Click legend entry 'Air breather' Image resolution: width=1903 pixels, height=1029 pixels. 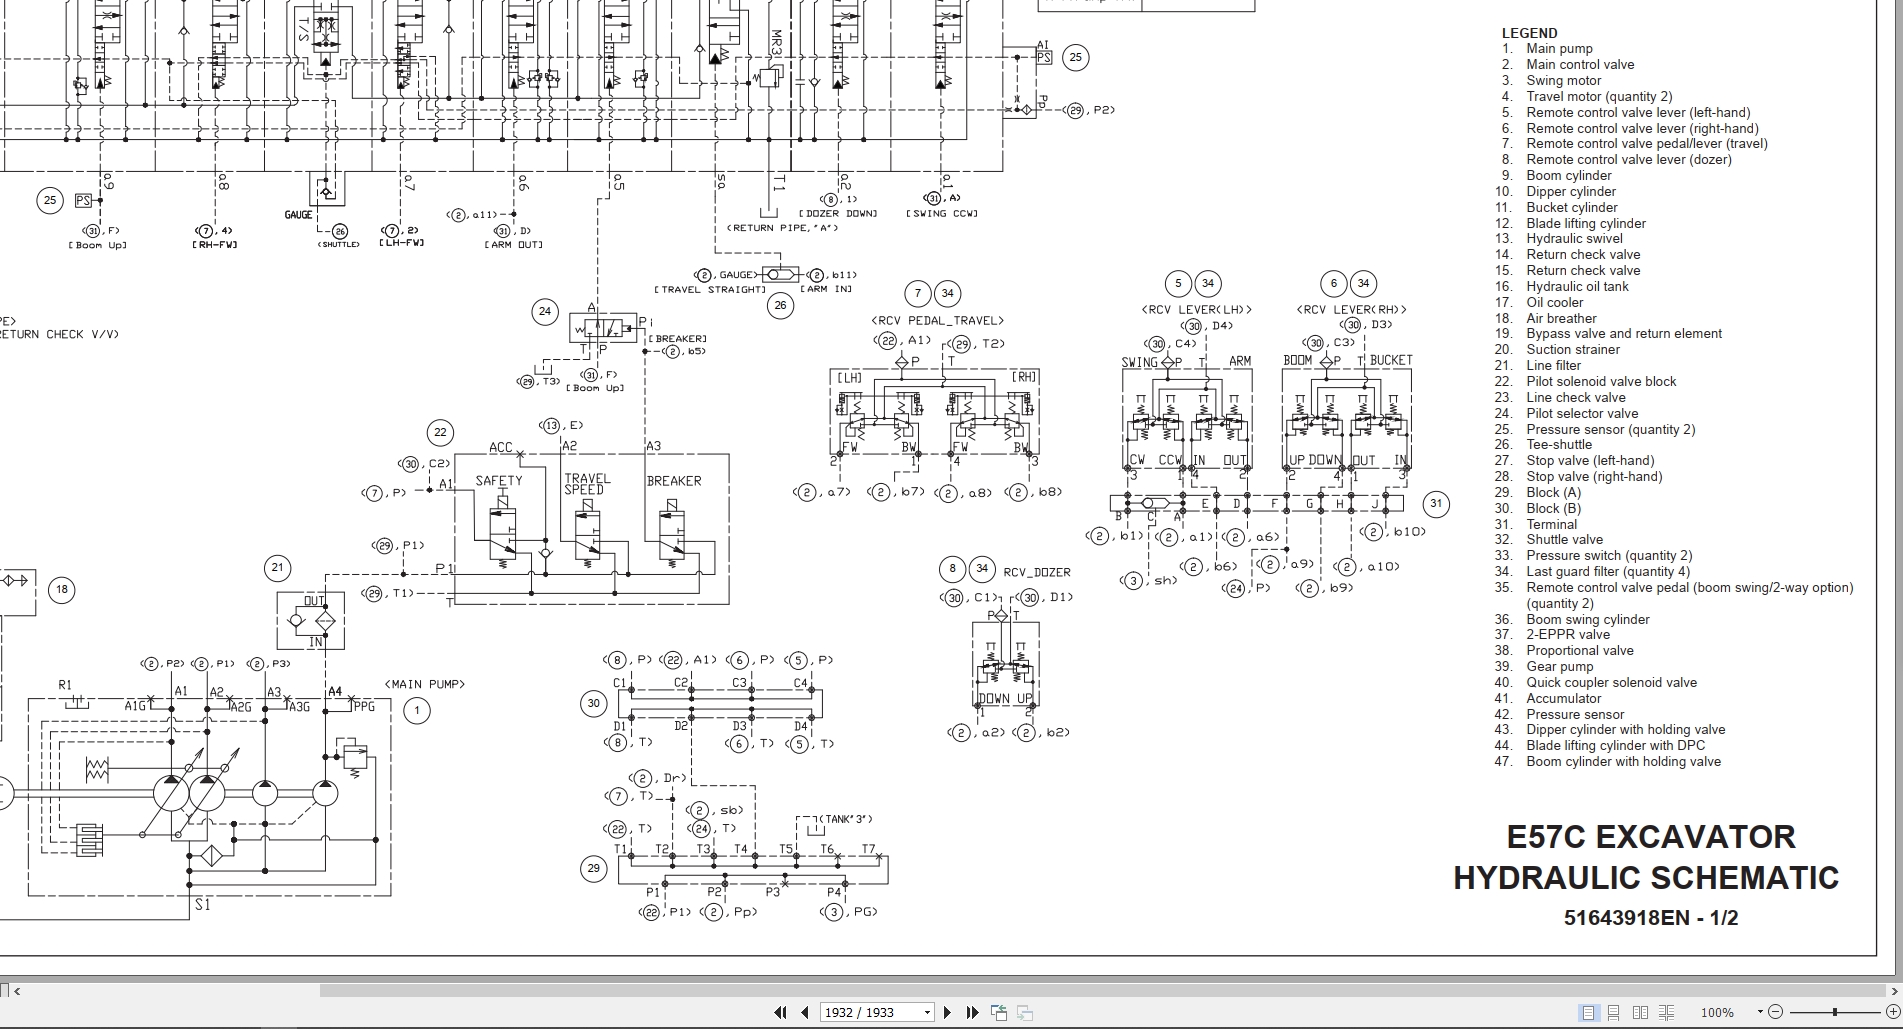click(1561, 319)
